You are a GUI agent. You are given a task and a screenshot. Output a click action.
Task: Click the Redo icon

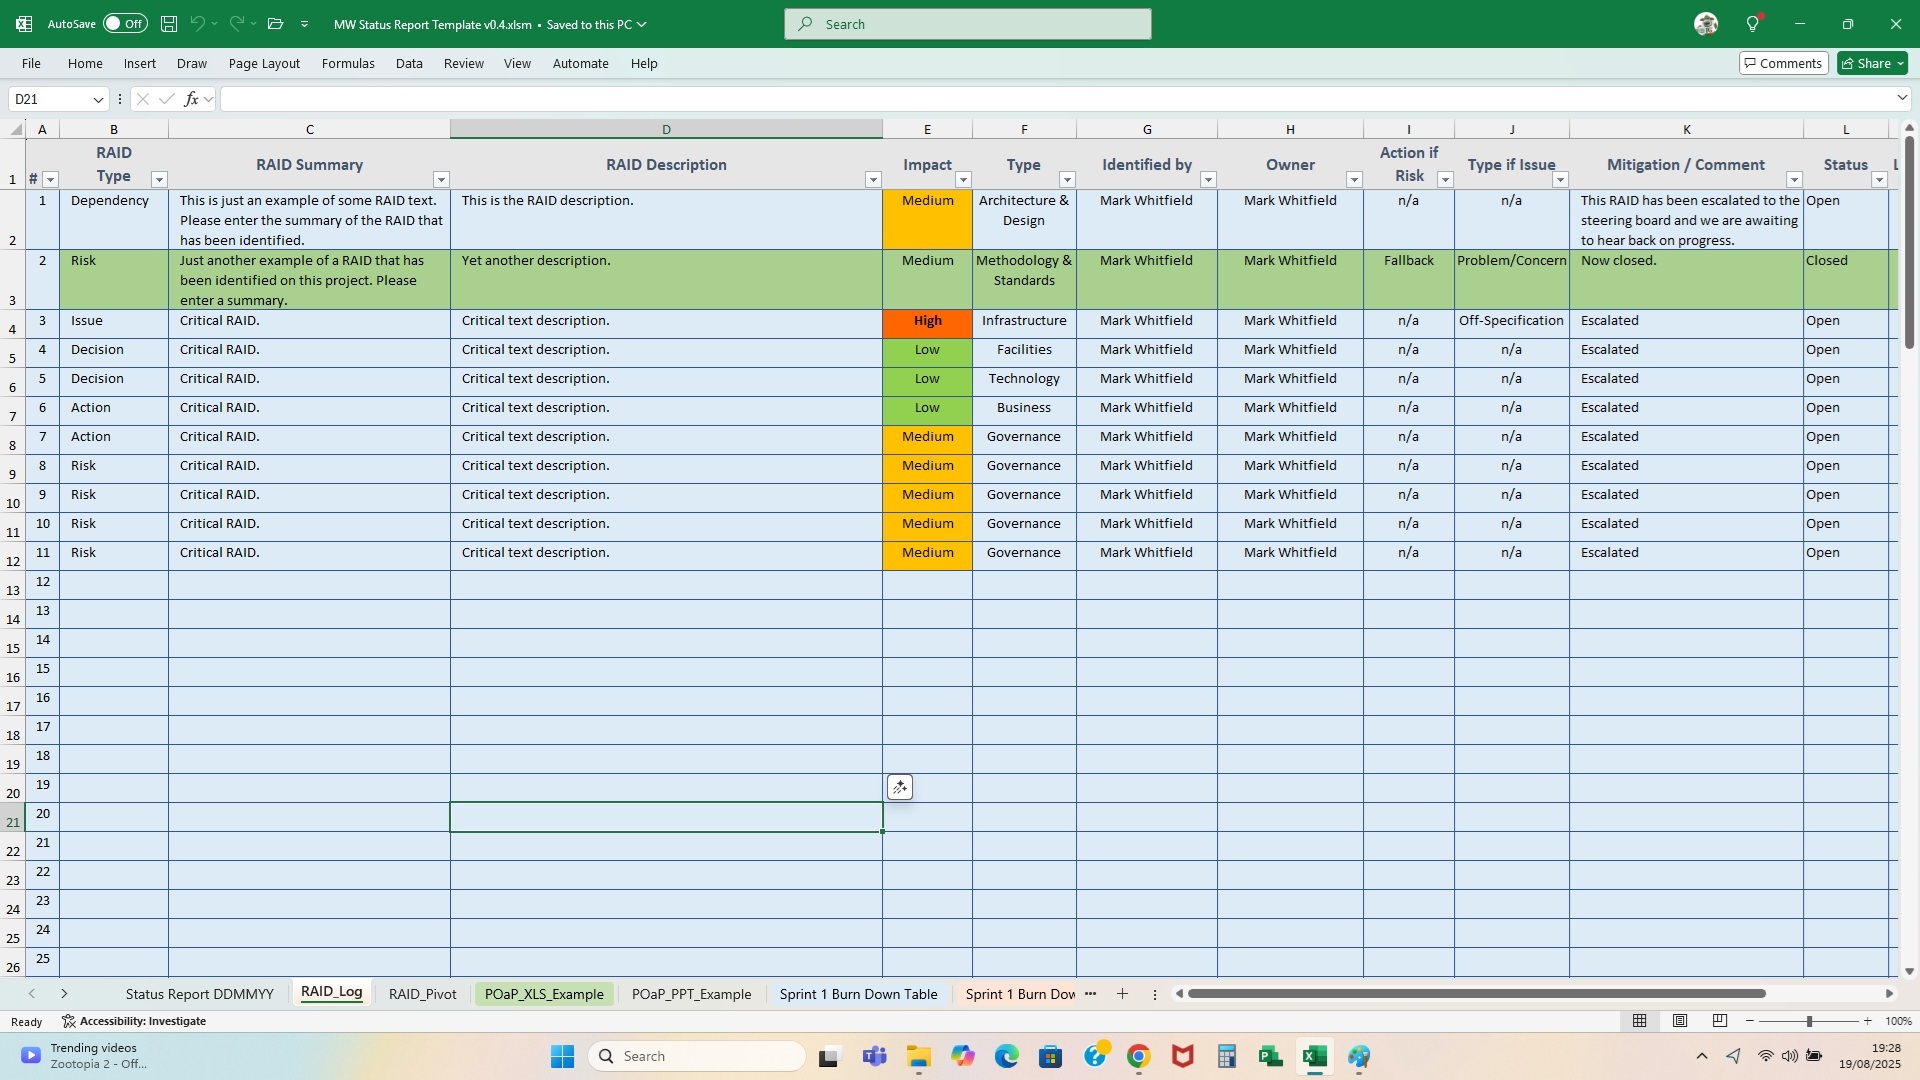[236, 23]
